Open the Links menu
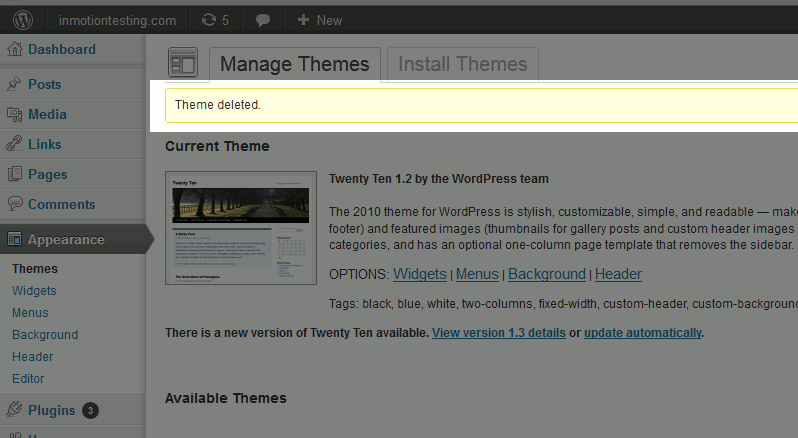The image size is (798, 438). (44, 144)
